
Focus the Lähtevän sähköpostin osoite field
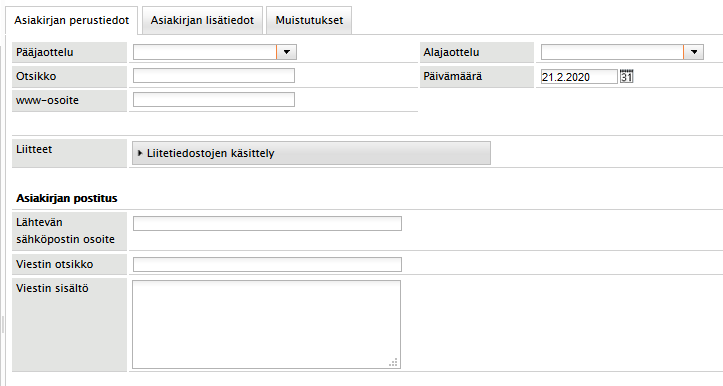[x=267, y=223]
